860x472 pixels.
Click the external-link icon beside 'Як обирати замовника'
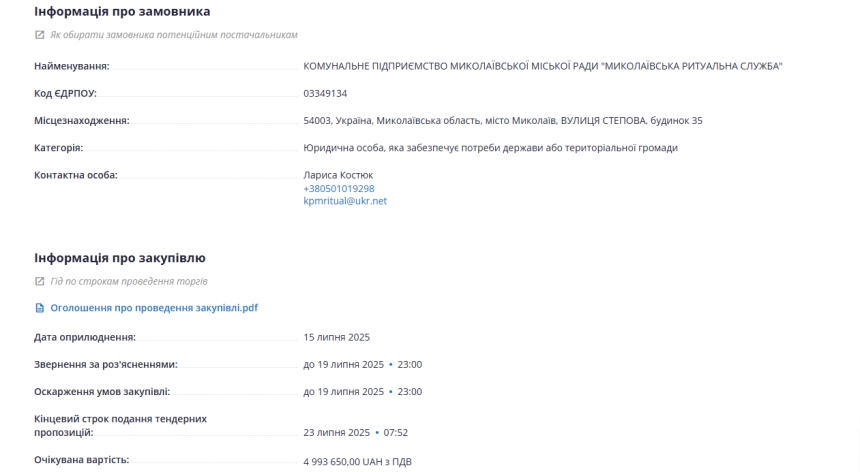pos(39,35)
